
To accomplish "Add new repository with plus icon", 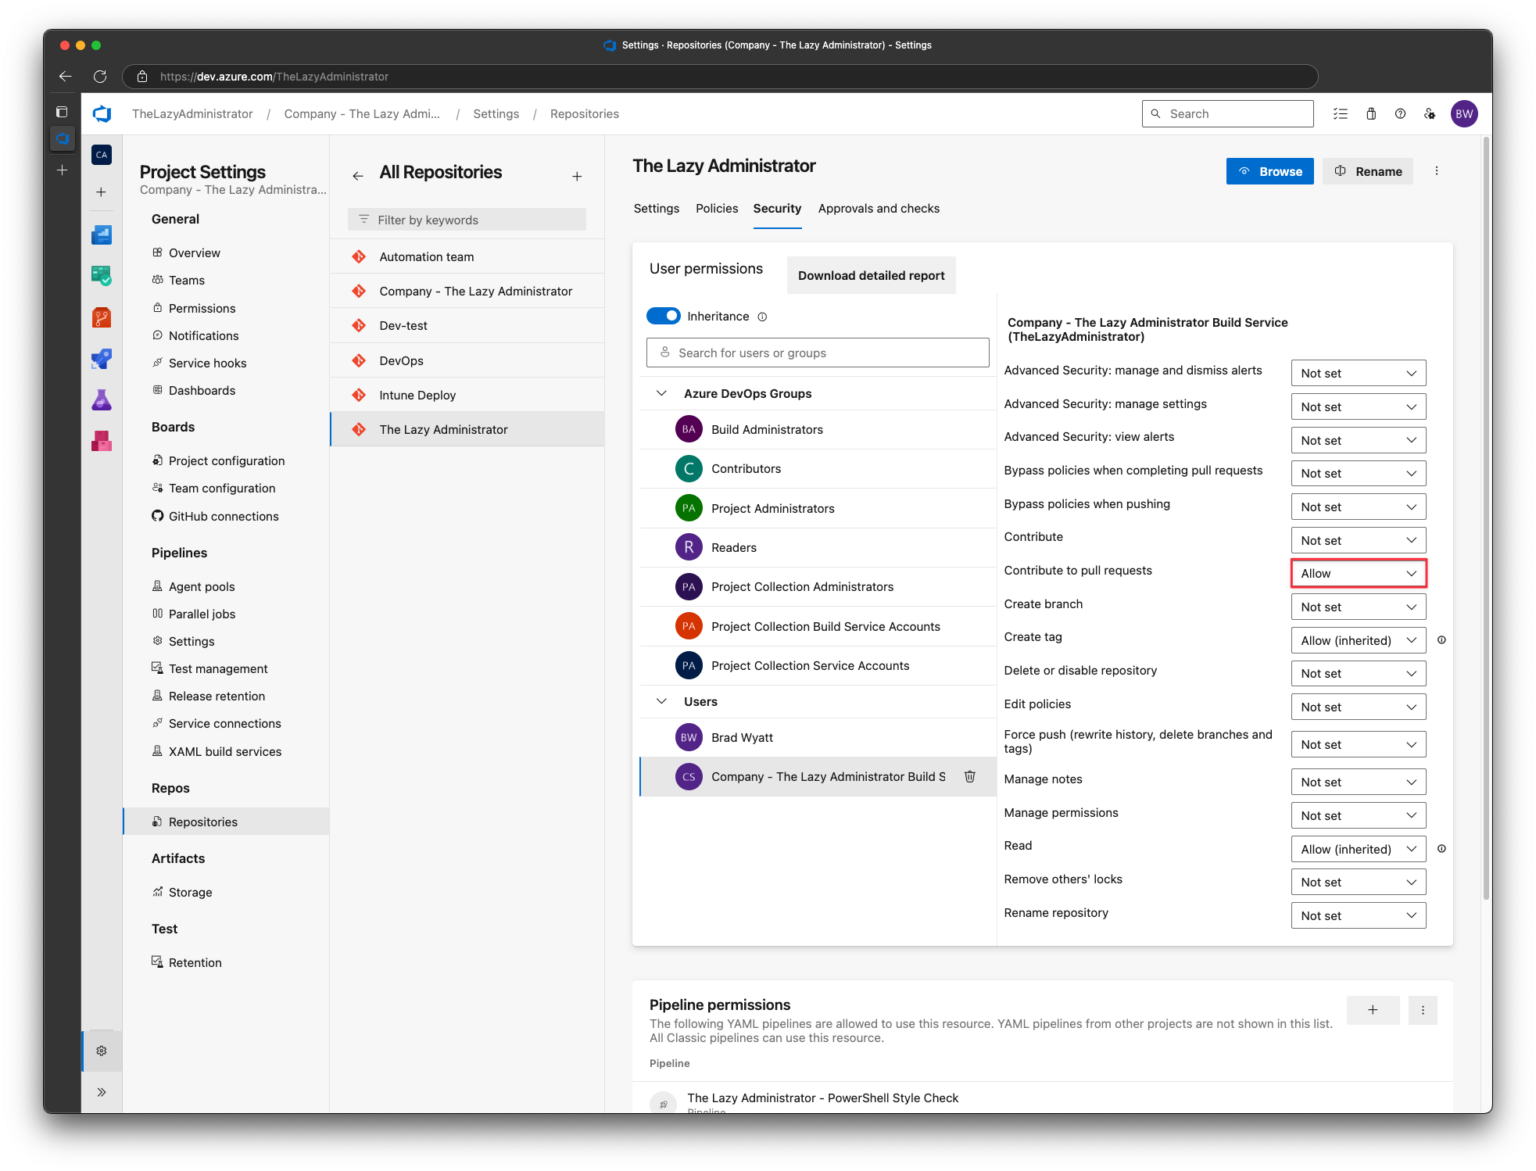I will click(x=577, y=176).
